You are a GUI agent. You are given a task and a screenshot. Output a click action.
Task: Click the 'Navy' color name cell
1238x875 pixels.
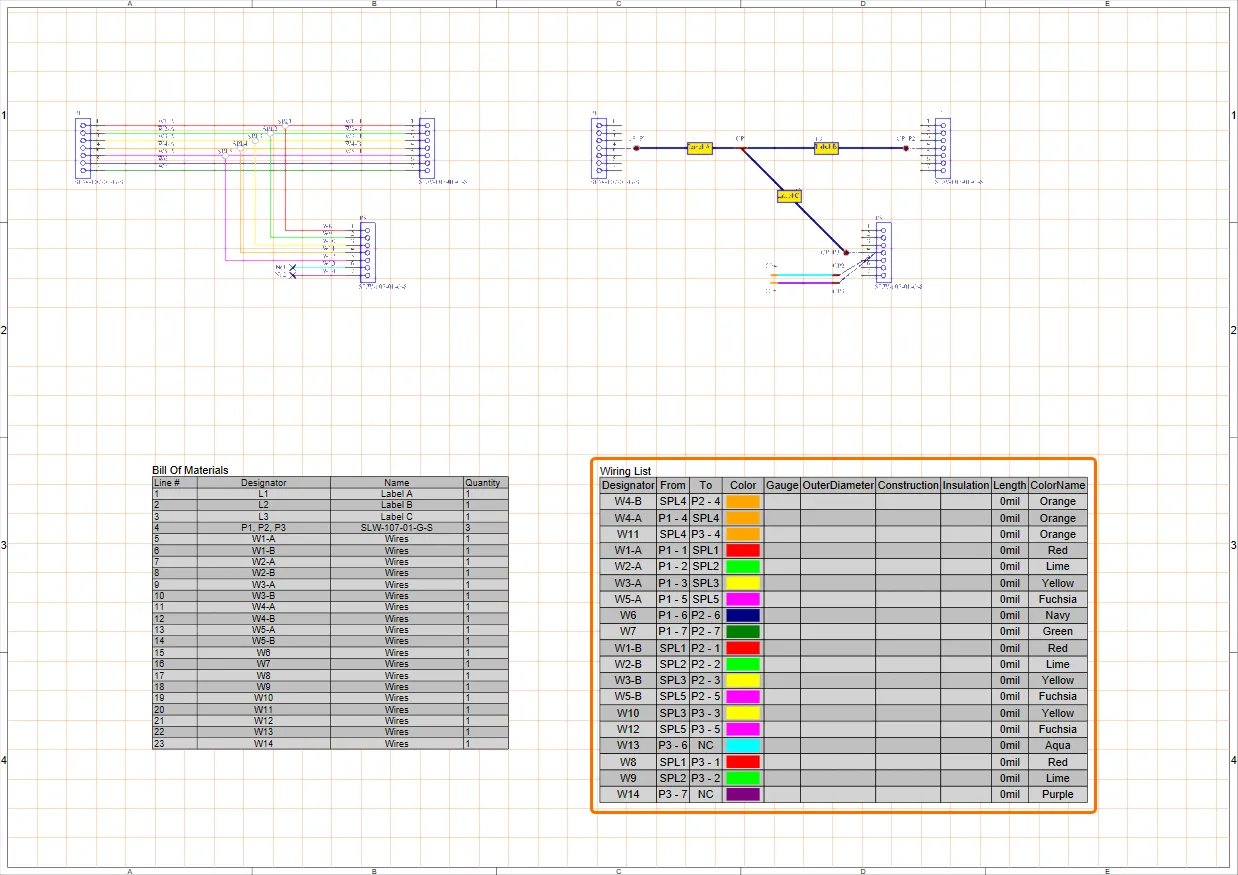pos(1058,615)
